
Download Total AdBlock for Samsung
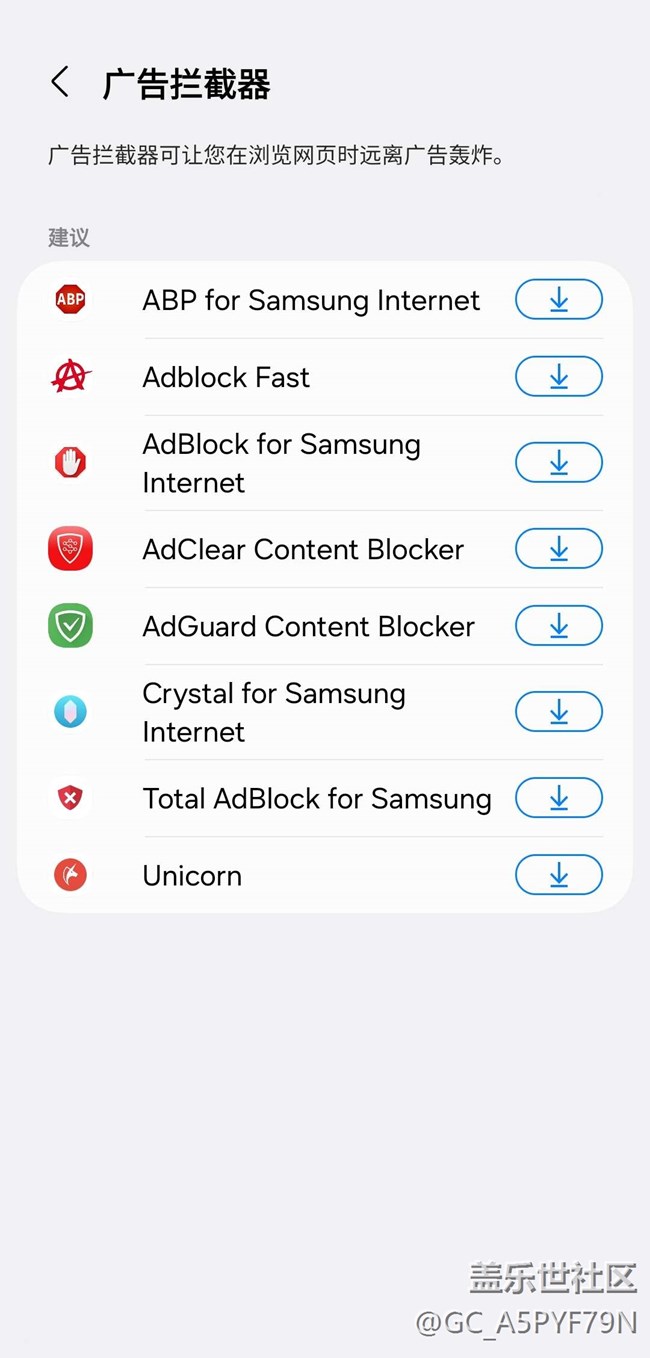click(558, 798)
